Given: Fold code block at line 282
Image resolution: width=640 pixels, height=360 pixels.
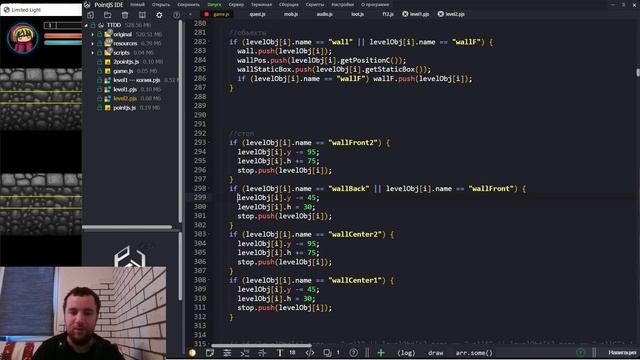Looking at the screenshot, I should [209, 42].
